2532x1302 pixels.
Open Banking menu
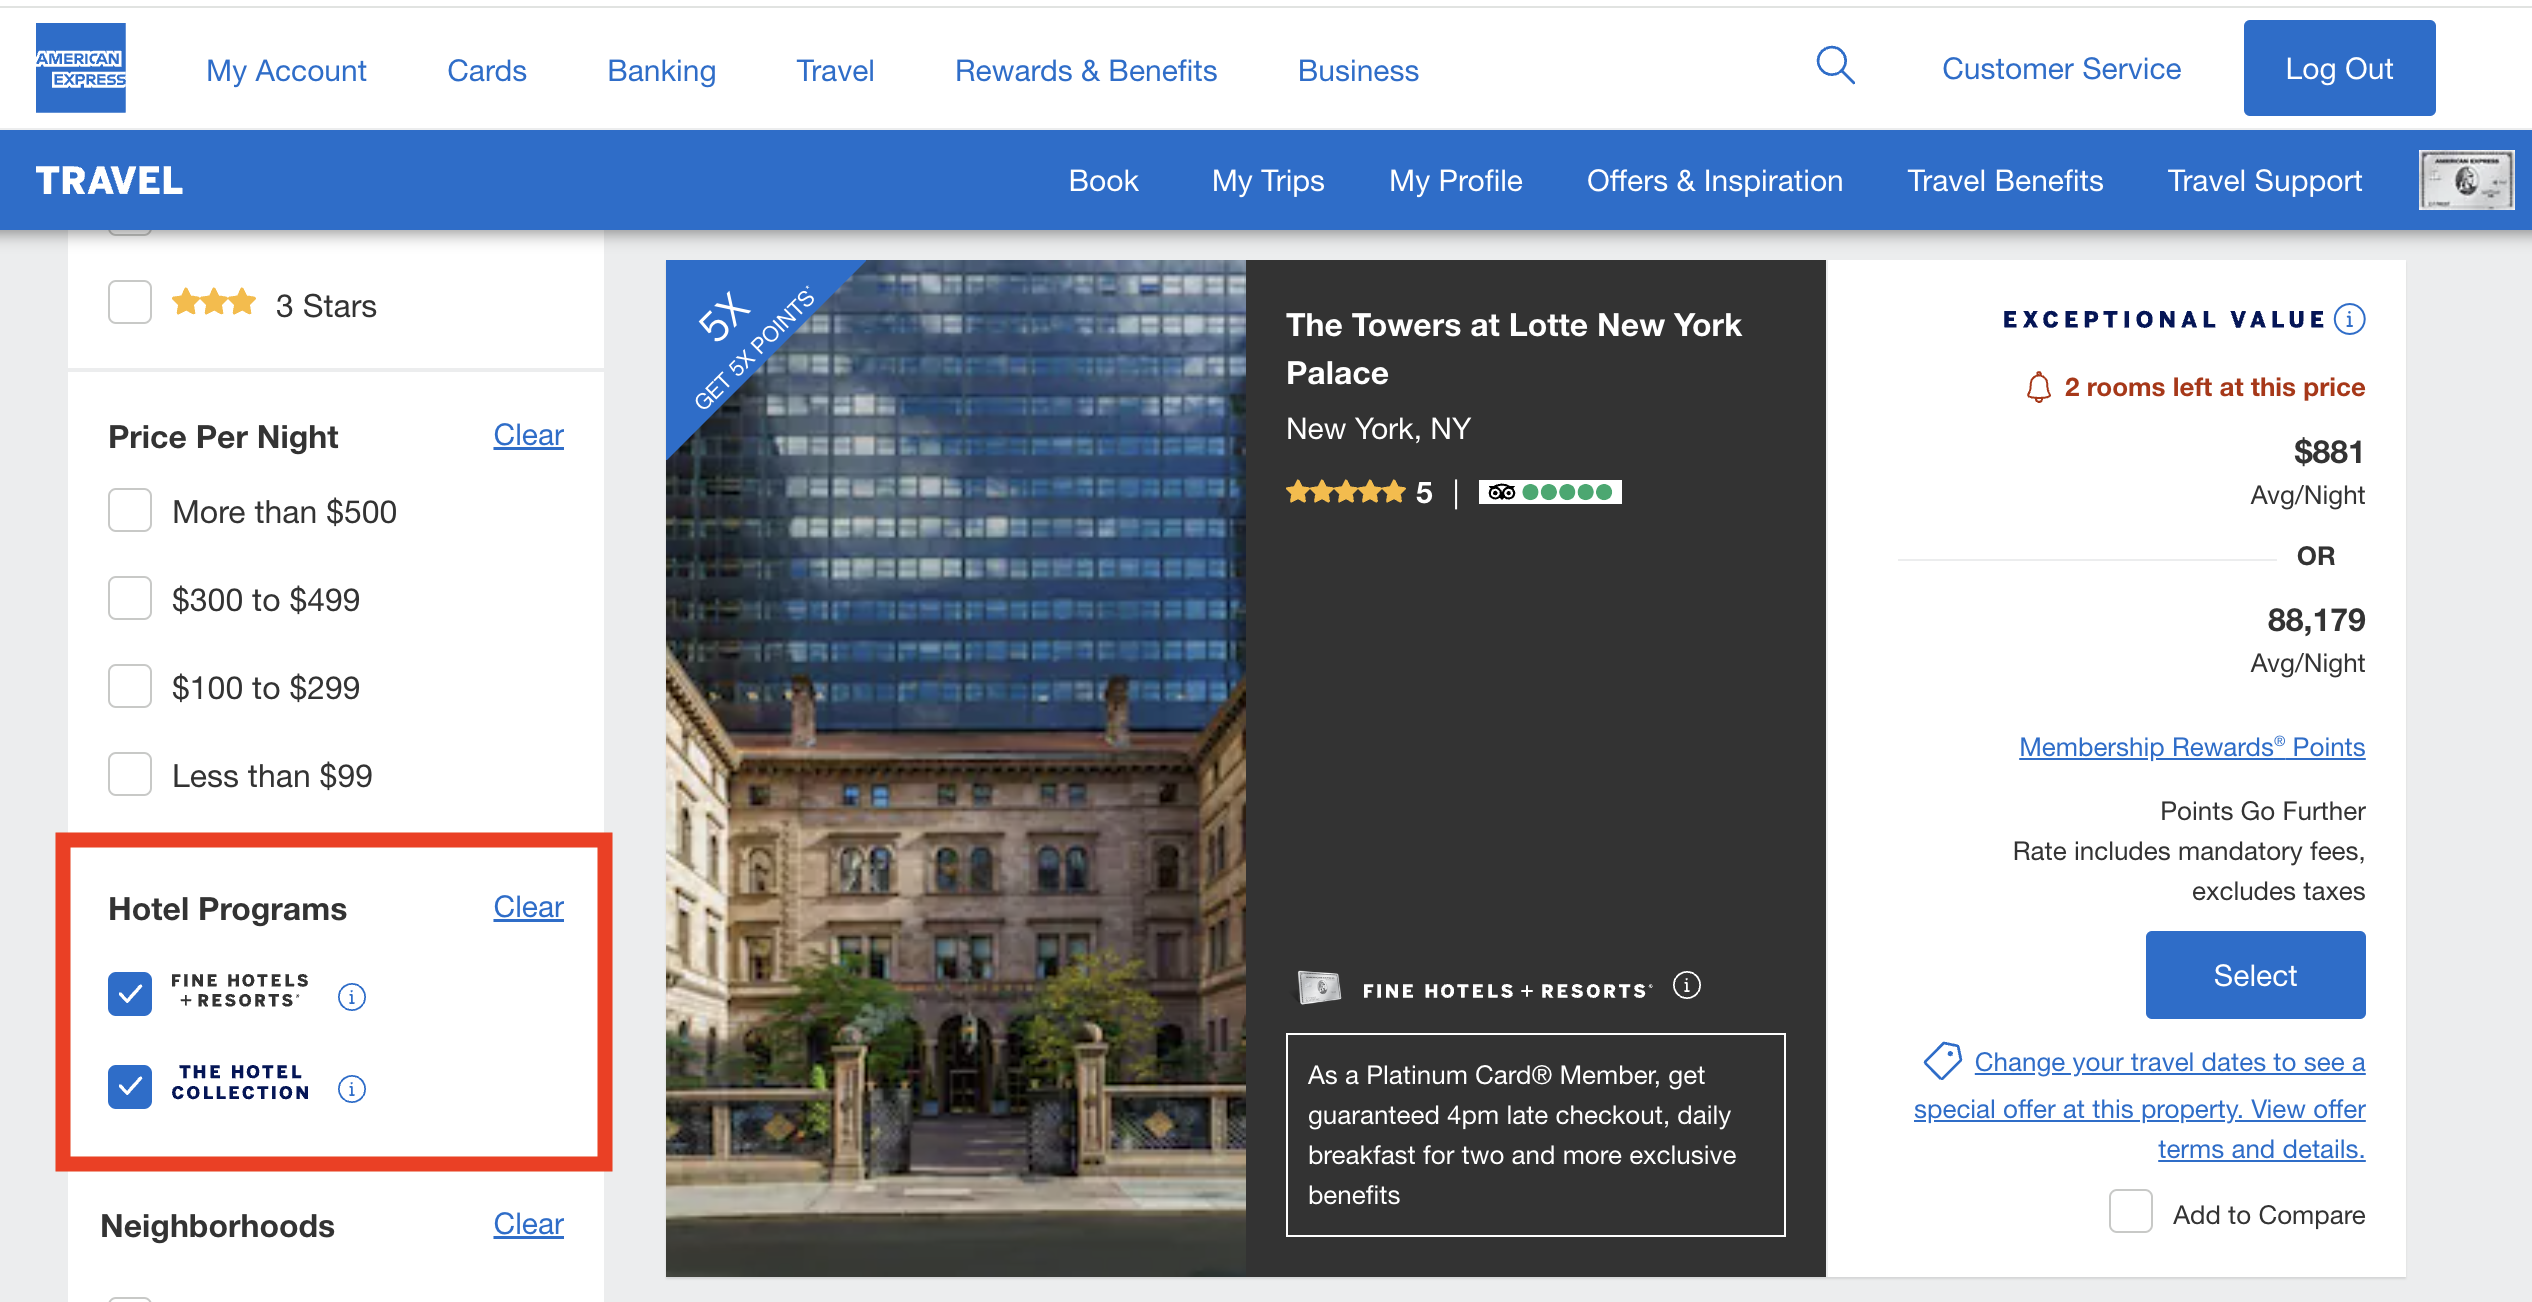(661, 70)
